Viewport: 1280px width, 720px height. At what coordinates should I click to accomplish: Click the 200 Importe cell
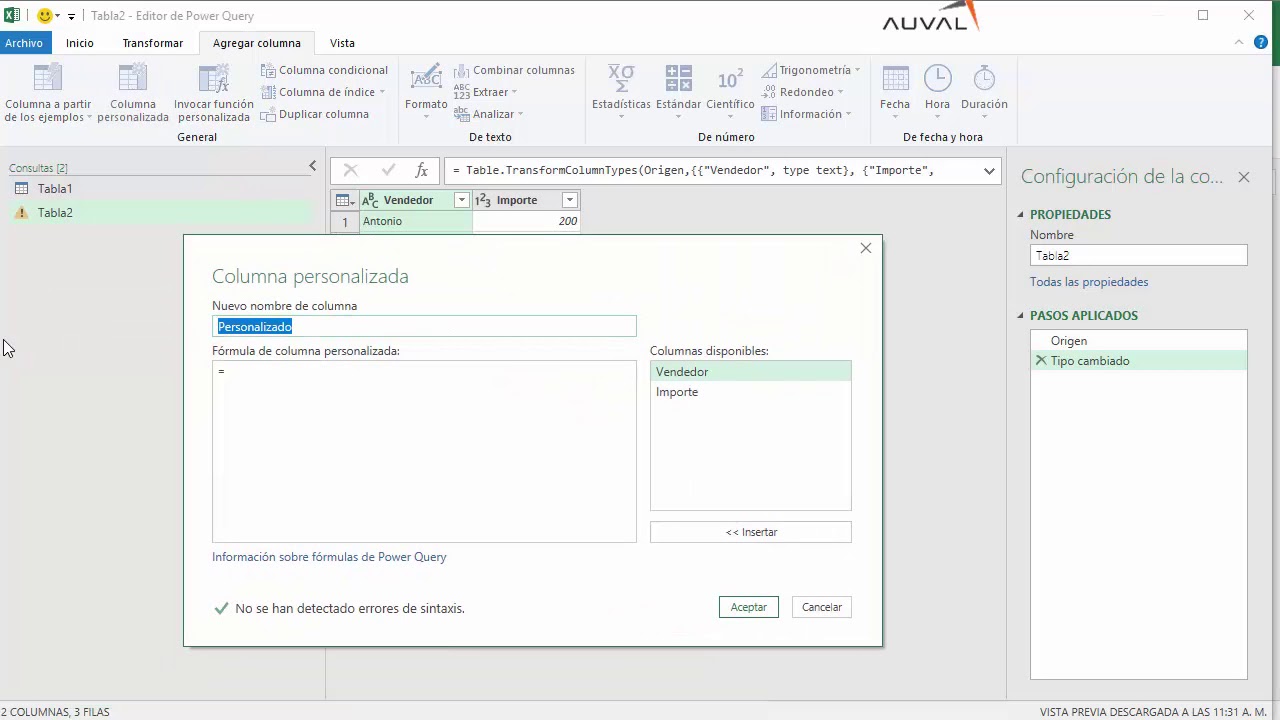pos(526,221)
